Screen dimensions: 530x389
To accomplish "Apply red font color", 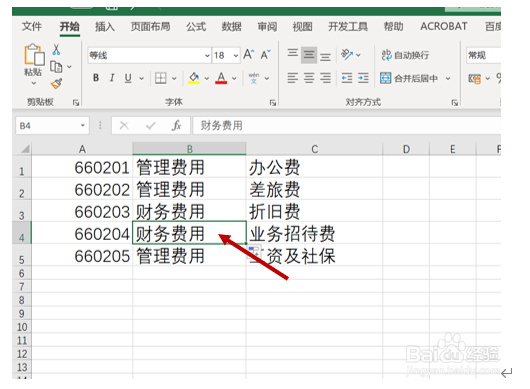I will (x=221, y=78).
